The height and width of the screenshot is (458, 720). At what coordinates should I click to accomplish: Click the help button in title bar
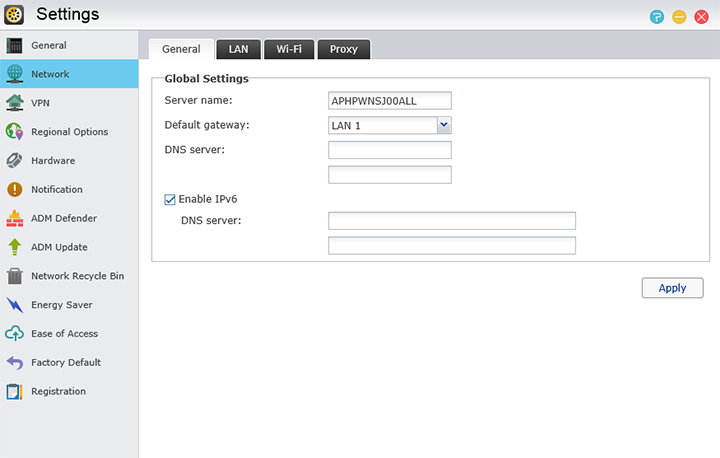coord(656,16)
